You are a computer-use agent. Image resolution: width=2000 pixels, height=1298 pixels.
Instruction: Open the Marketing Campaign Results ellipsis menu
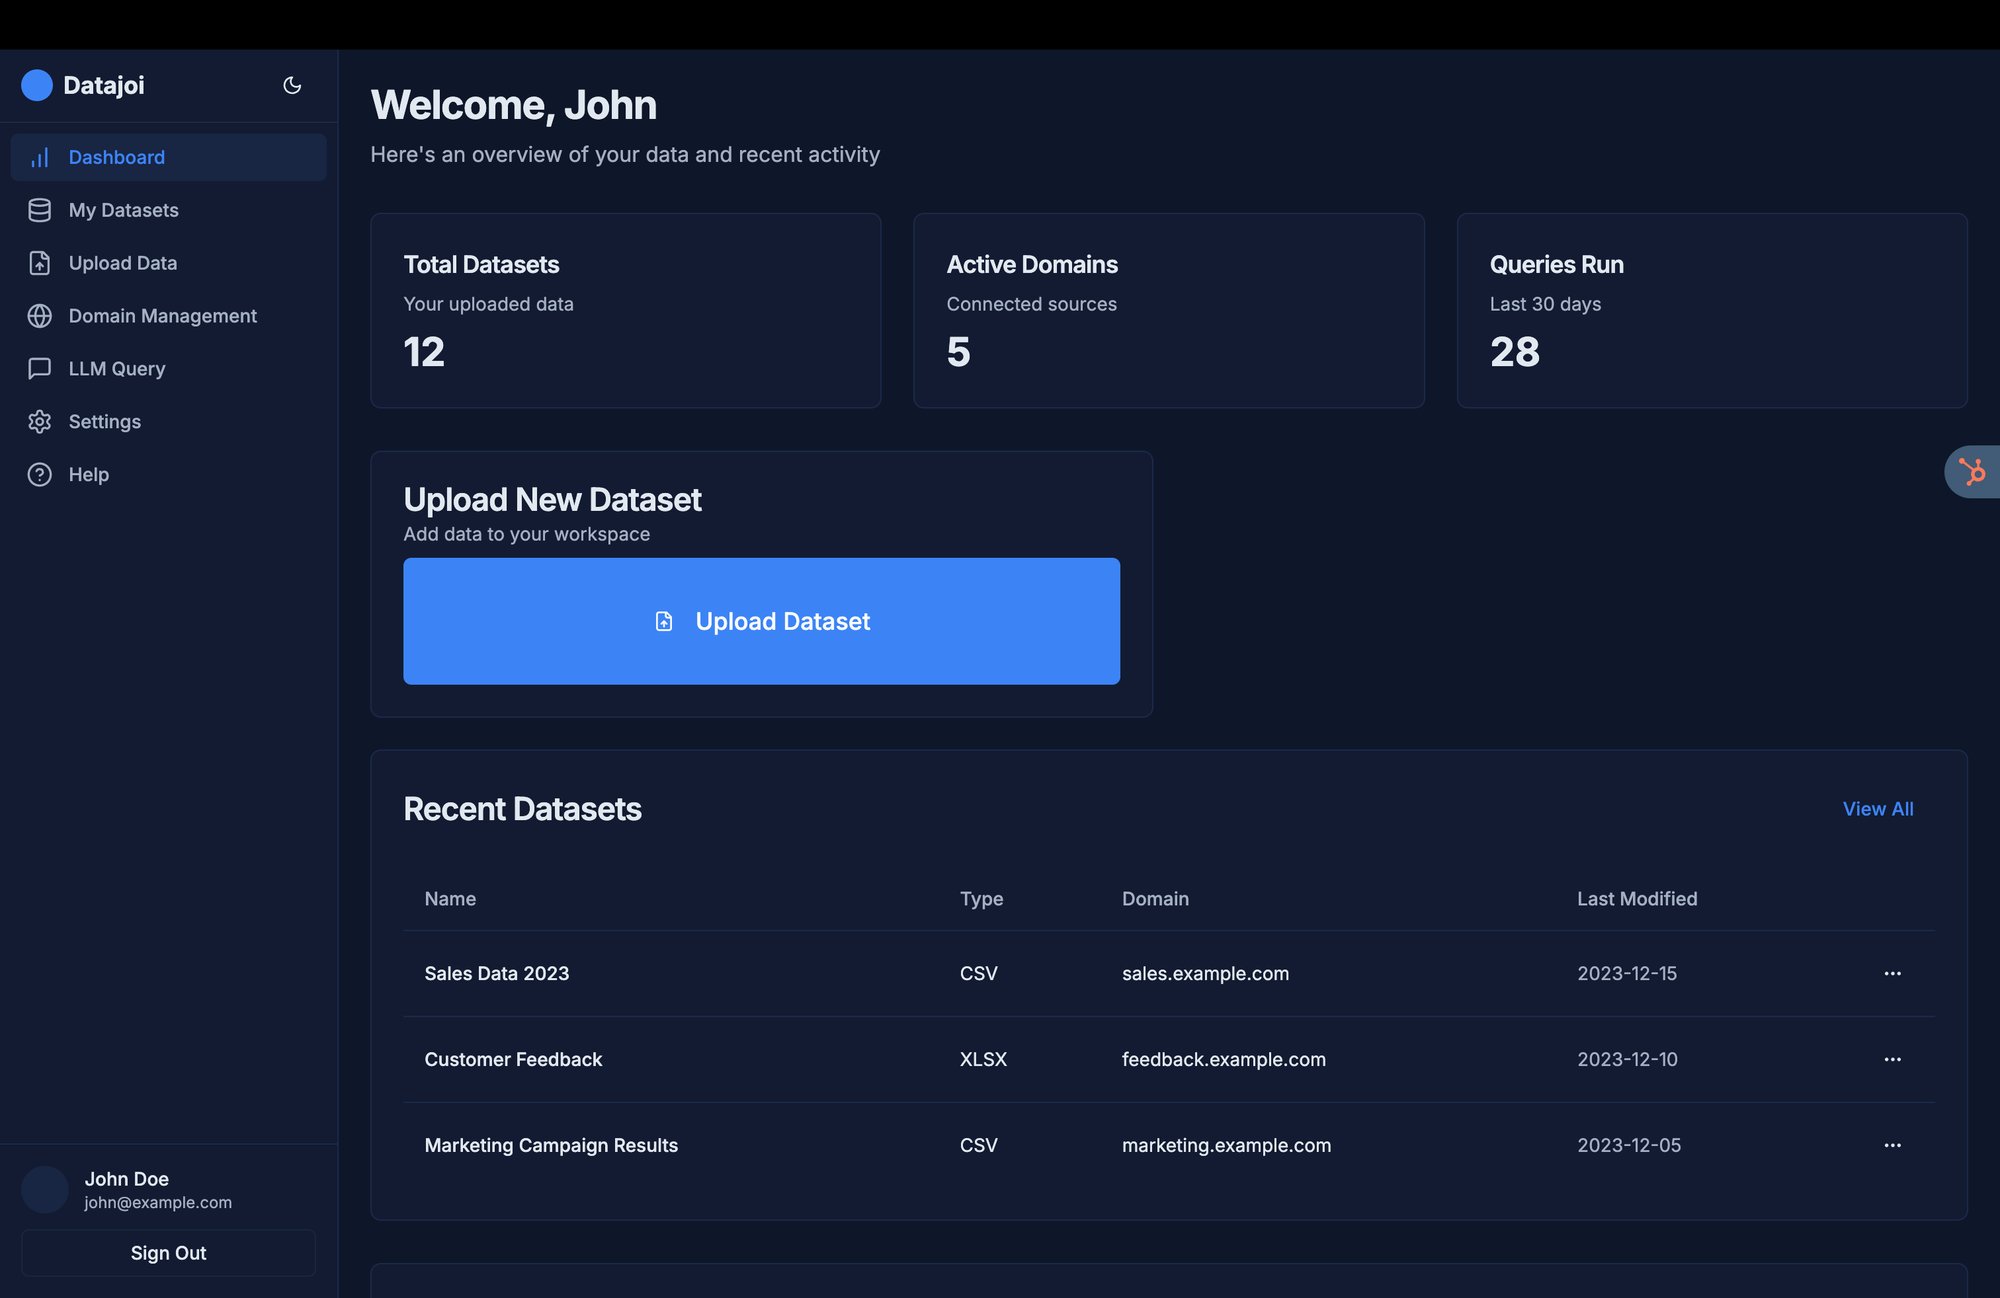(1892, 1145)
